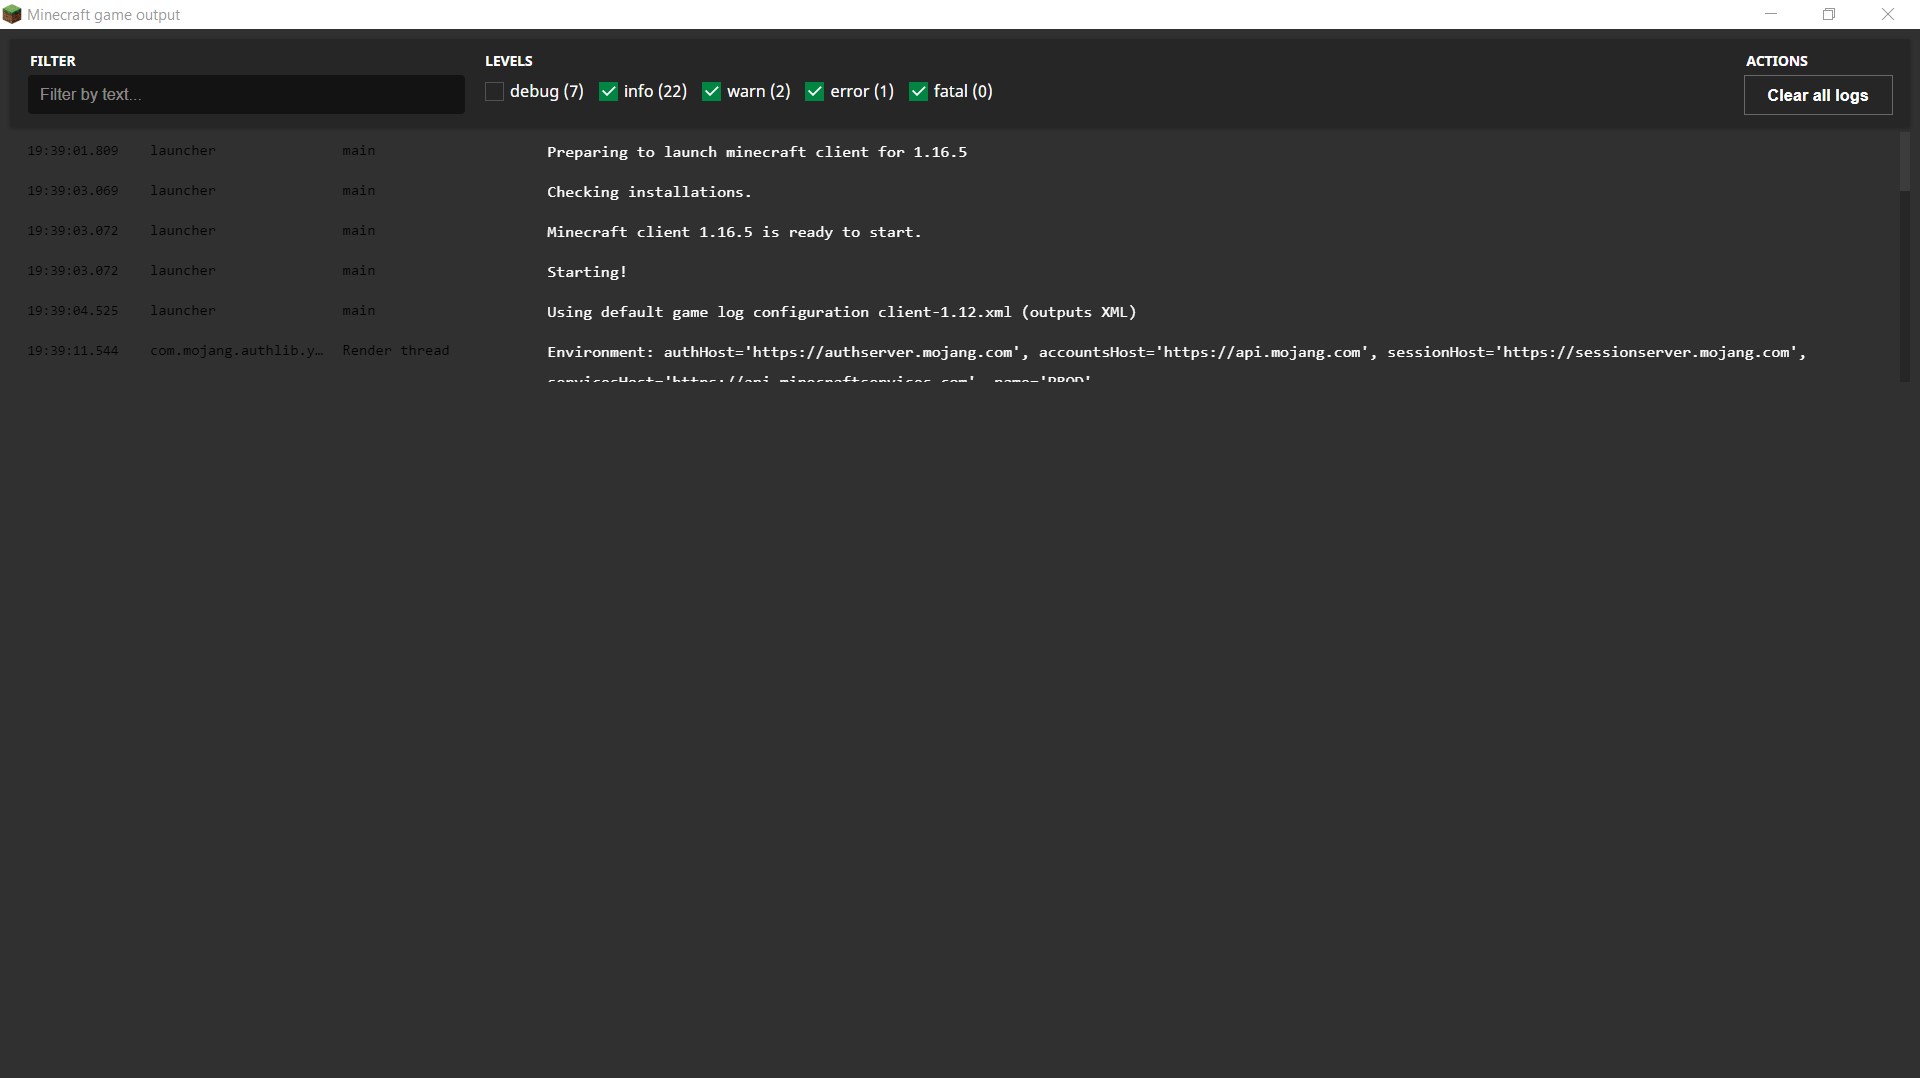Click the 19:39:04.525 timestamp
This screenshot has width=1920, height=1078.
click(x=73, y=311)
